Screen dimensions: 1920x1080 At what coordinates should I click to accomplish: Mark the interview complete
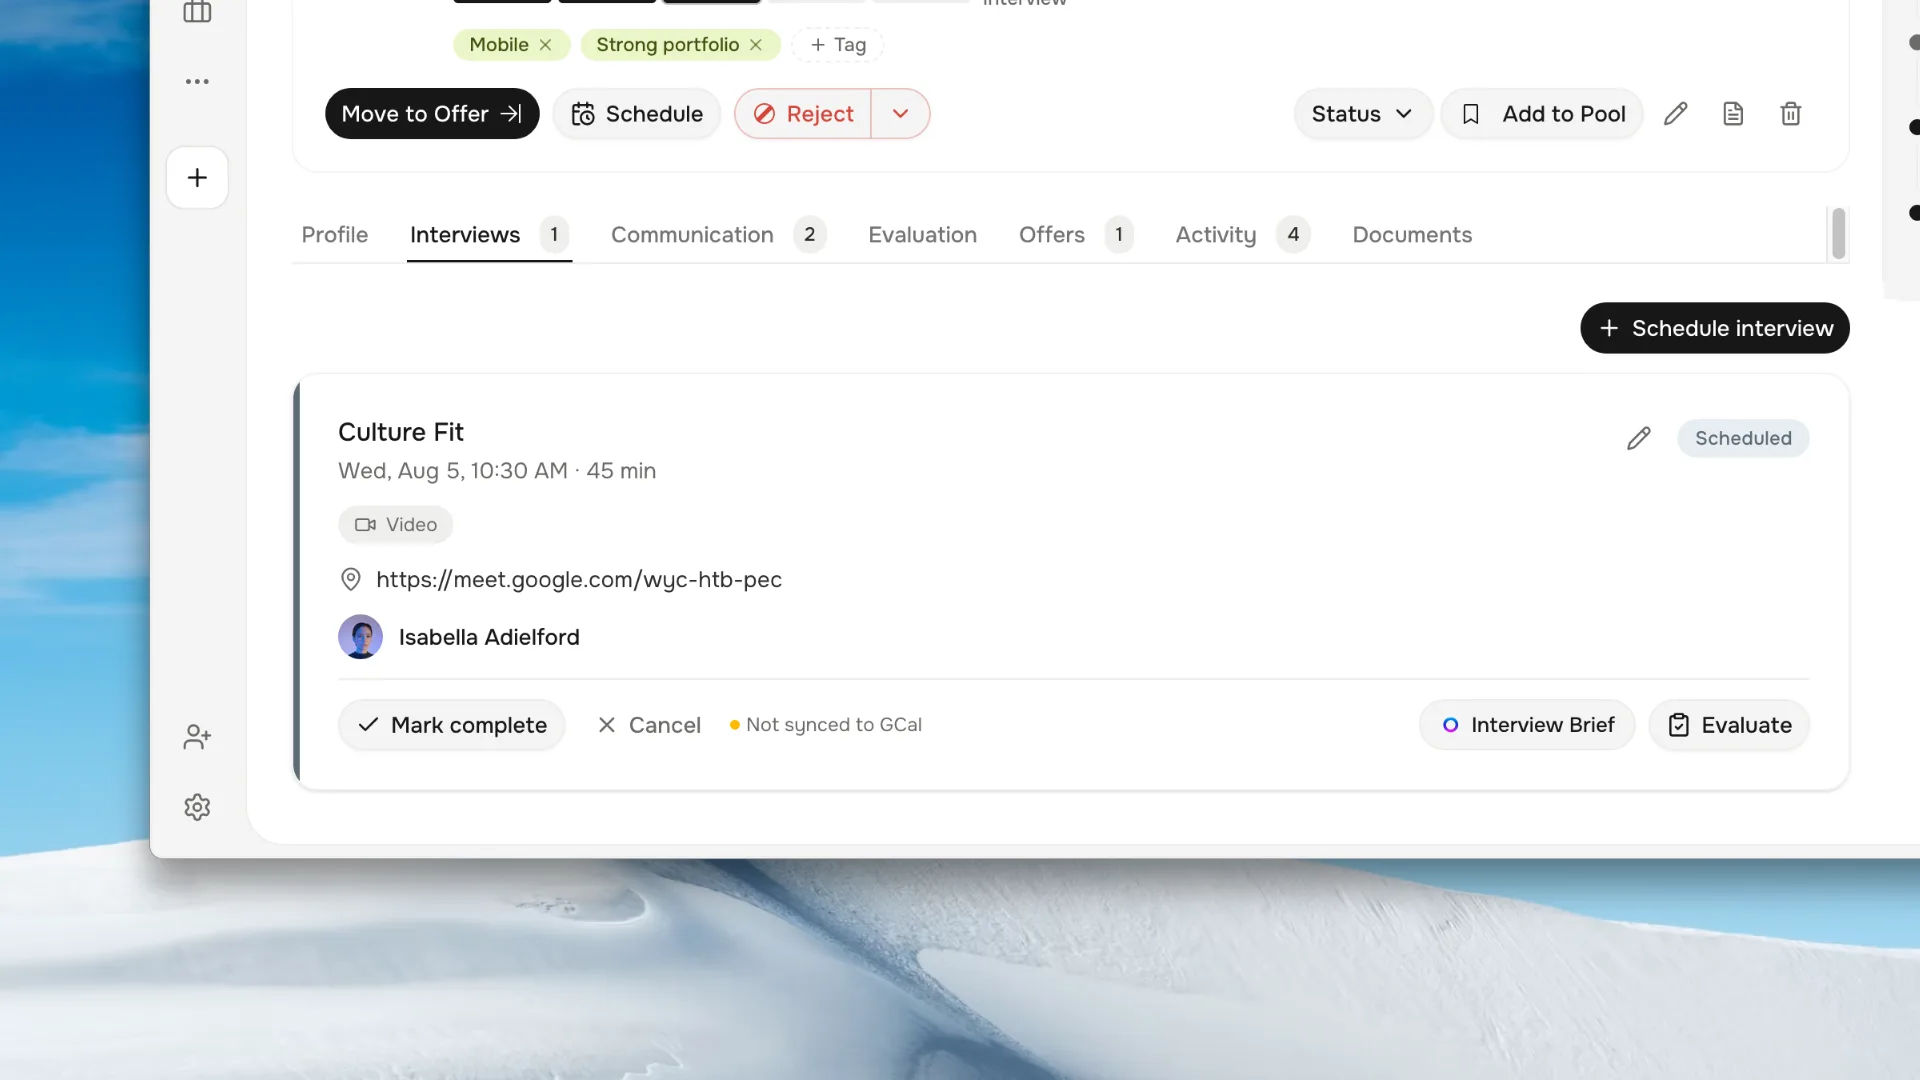[x=452, y=725]
